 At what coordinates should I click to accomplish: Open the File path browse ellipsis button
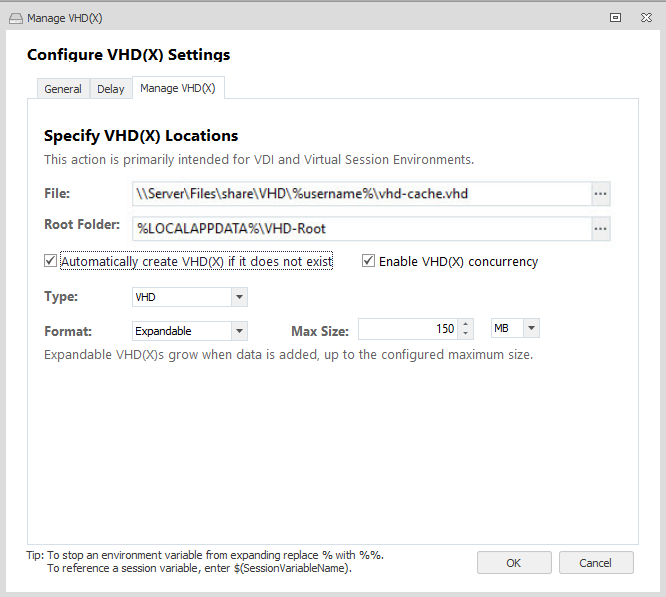600,194
